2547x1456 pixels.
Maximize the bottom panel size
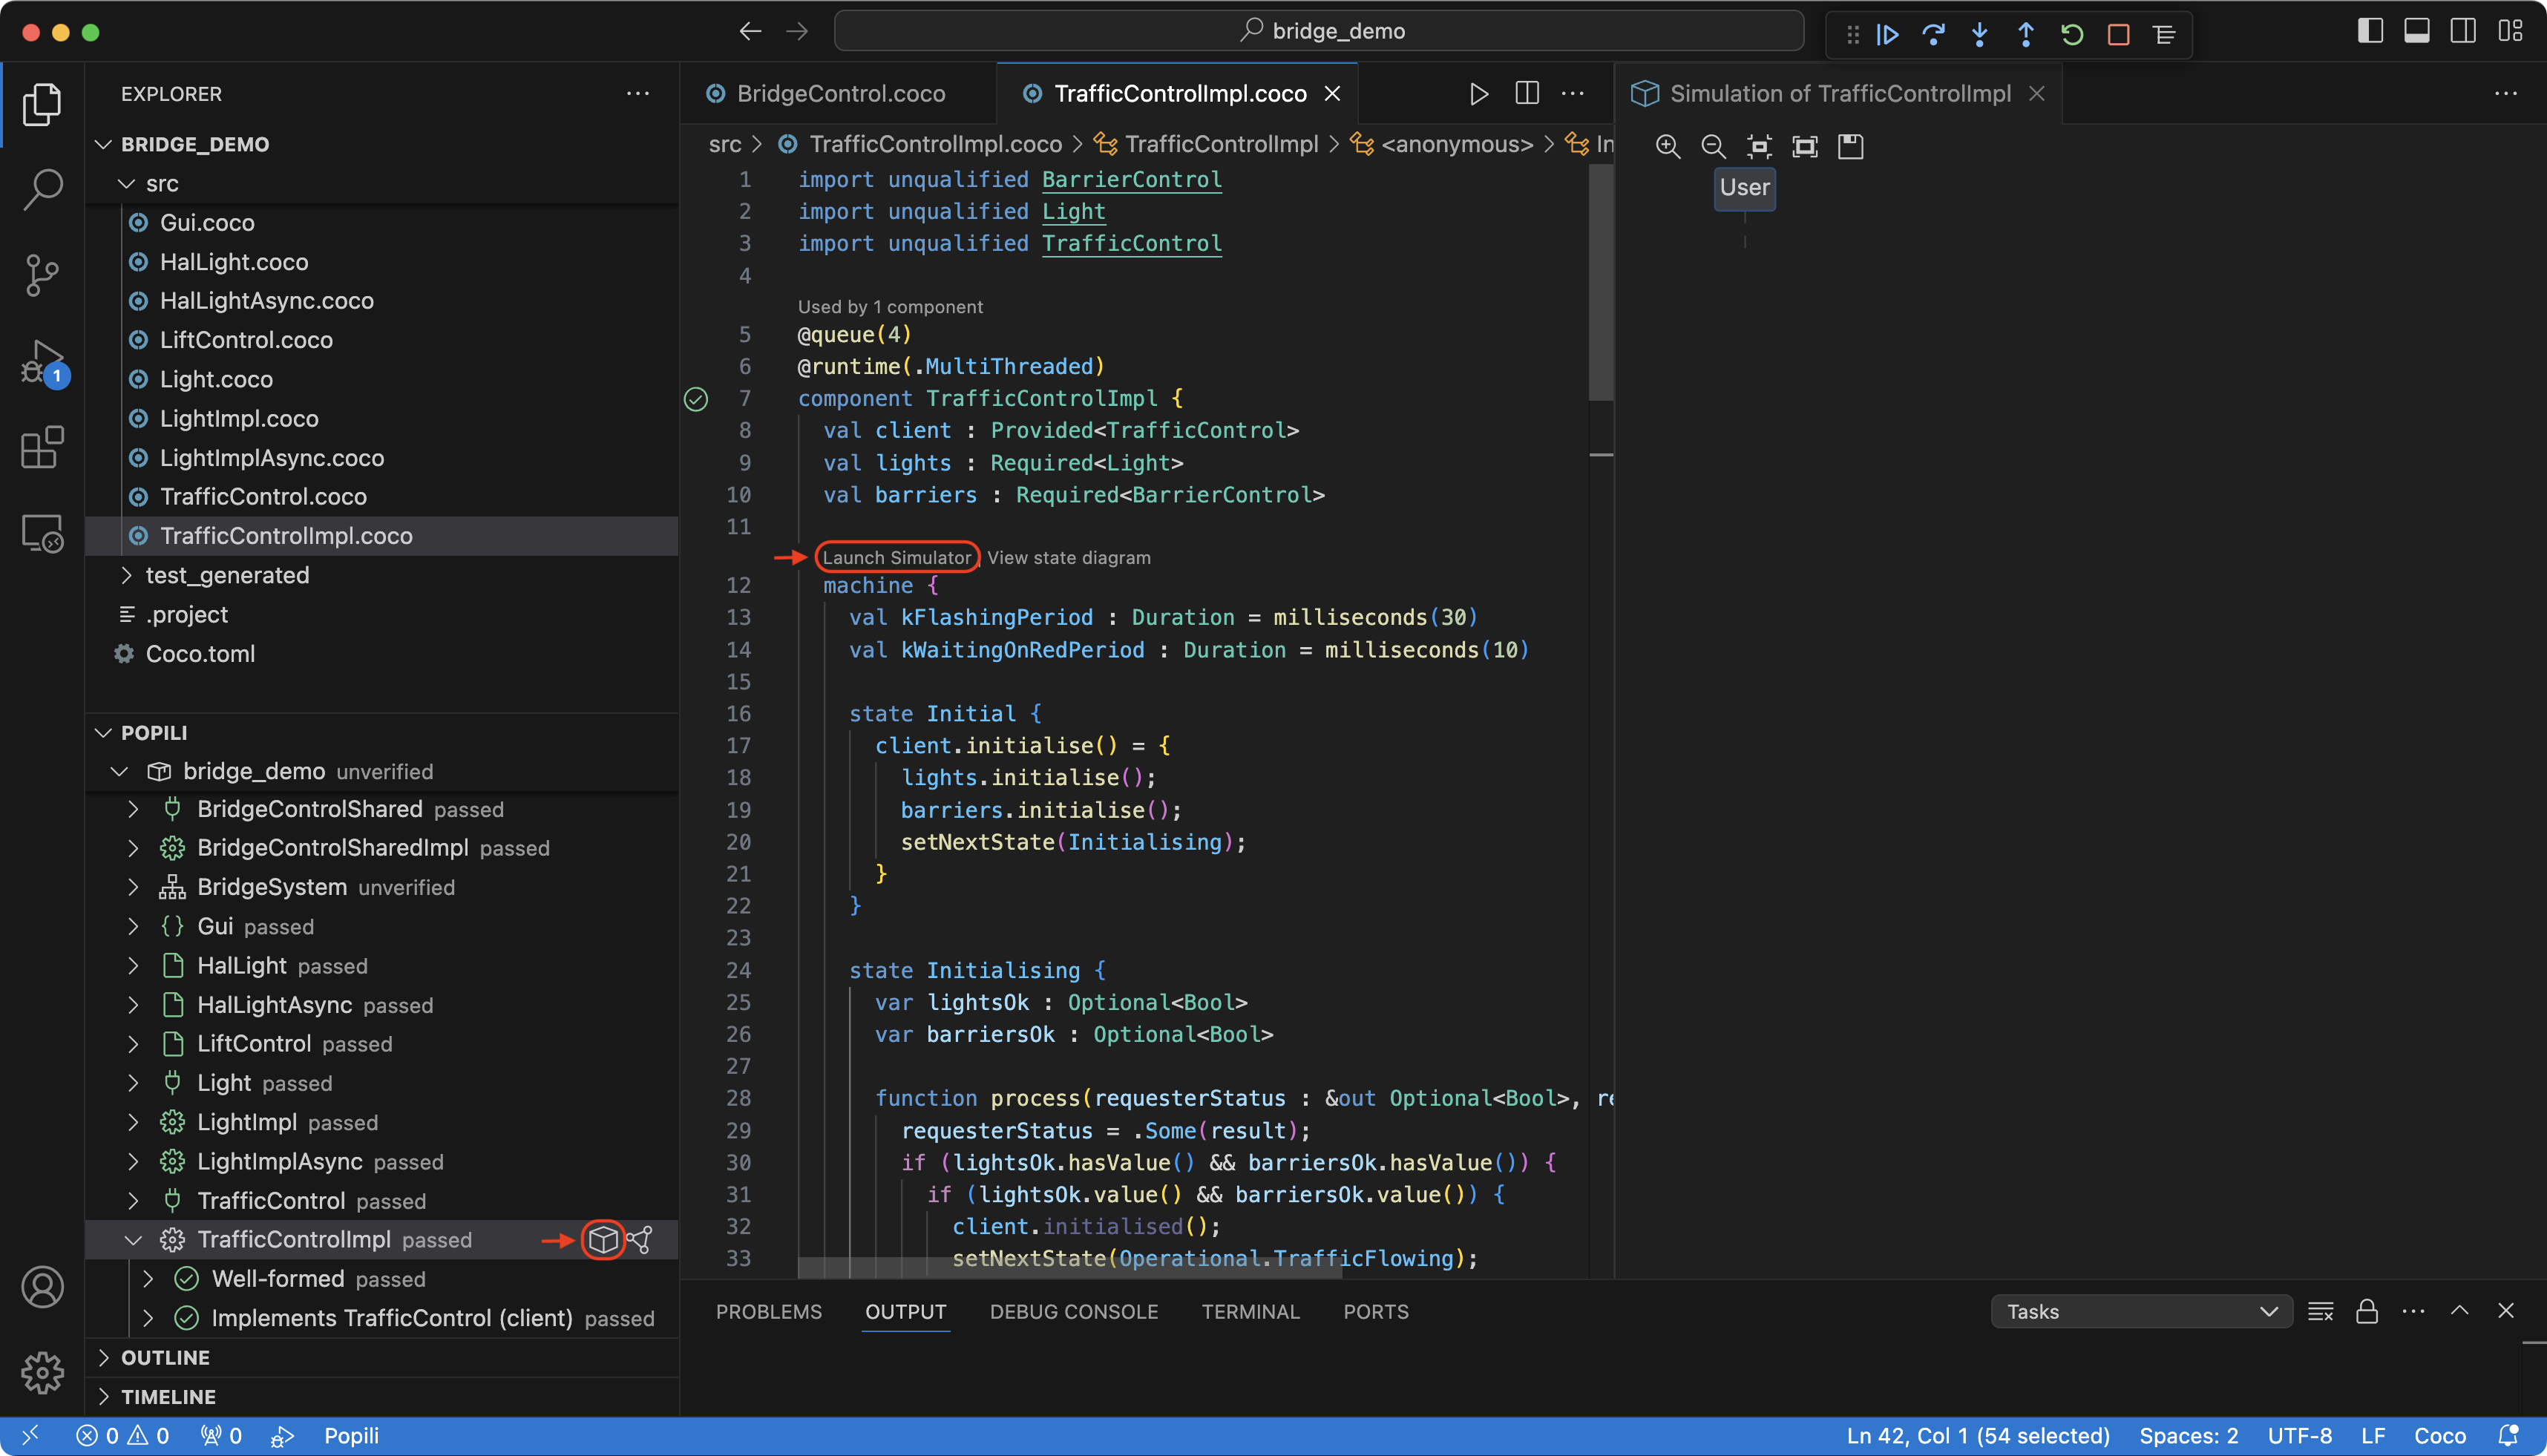(2460, 1311)
